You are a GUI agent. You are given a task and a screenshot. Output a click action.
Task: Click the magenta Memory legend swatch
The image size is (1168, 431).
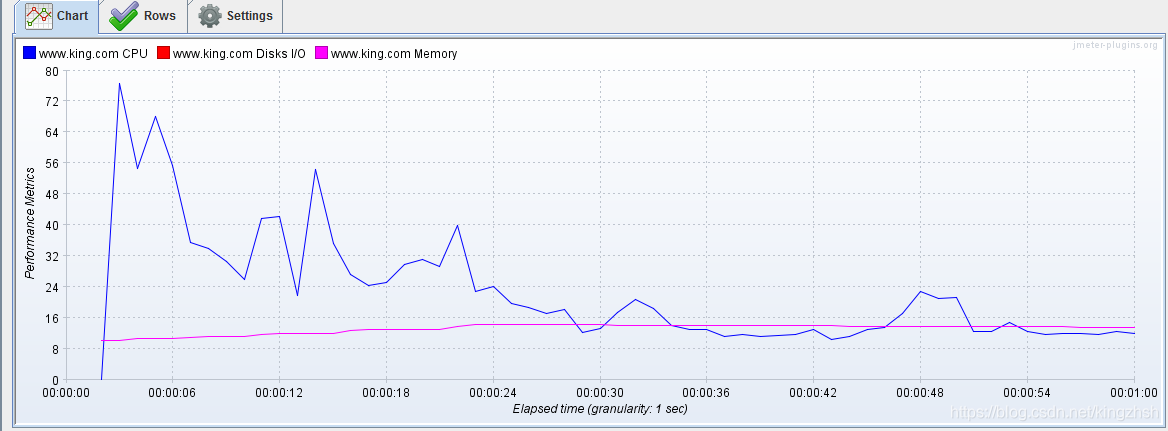322,53
